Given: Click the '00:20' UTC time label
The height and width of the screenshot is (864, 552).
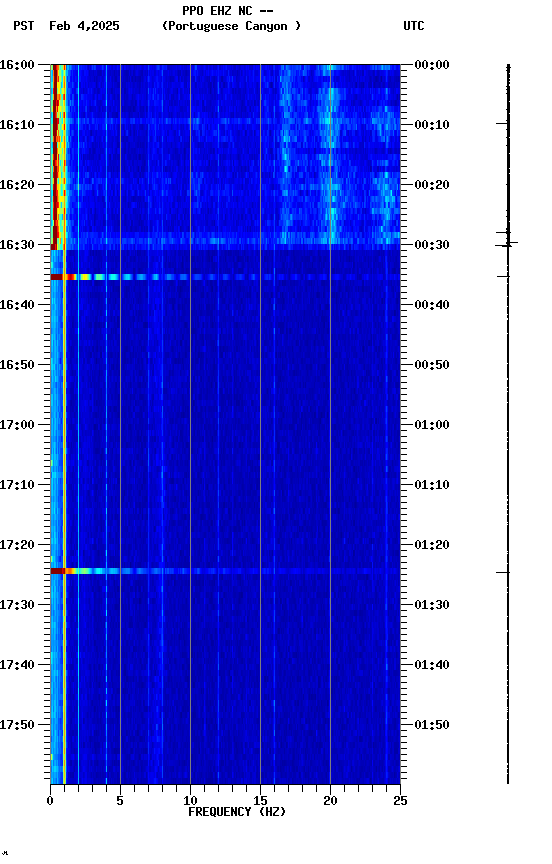Looking at the screenshot, I should 432,185.
